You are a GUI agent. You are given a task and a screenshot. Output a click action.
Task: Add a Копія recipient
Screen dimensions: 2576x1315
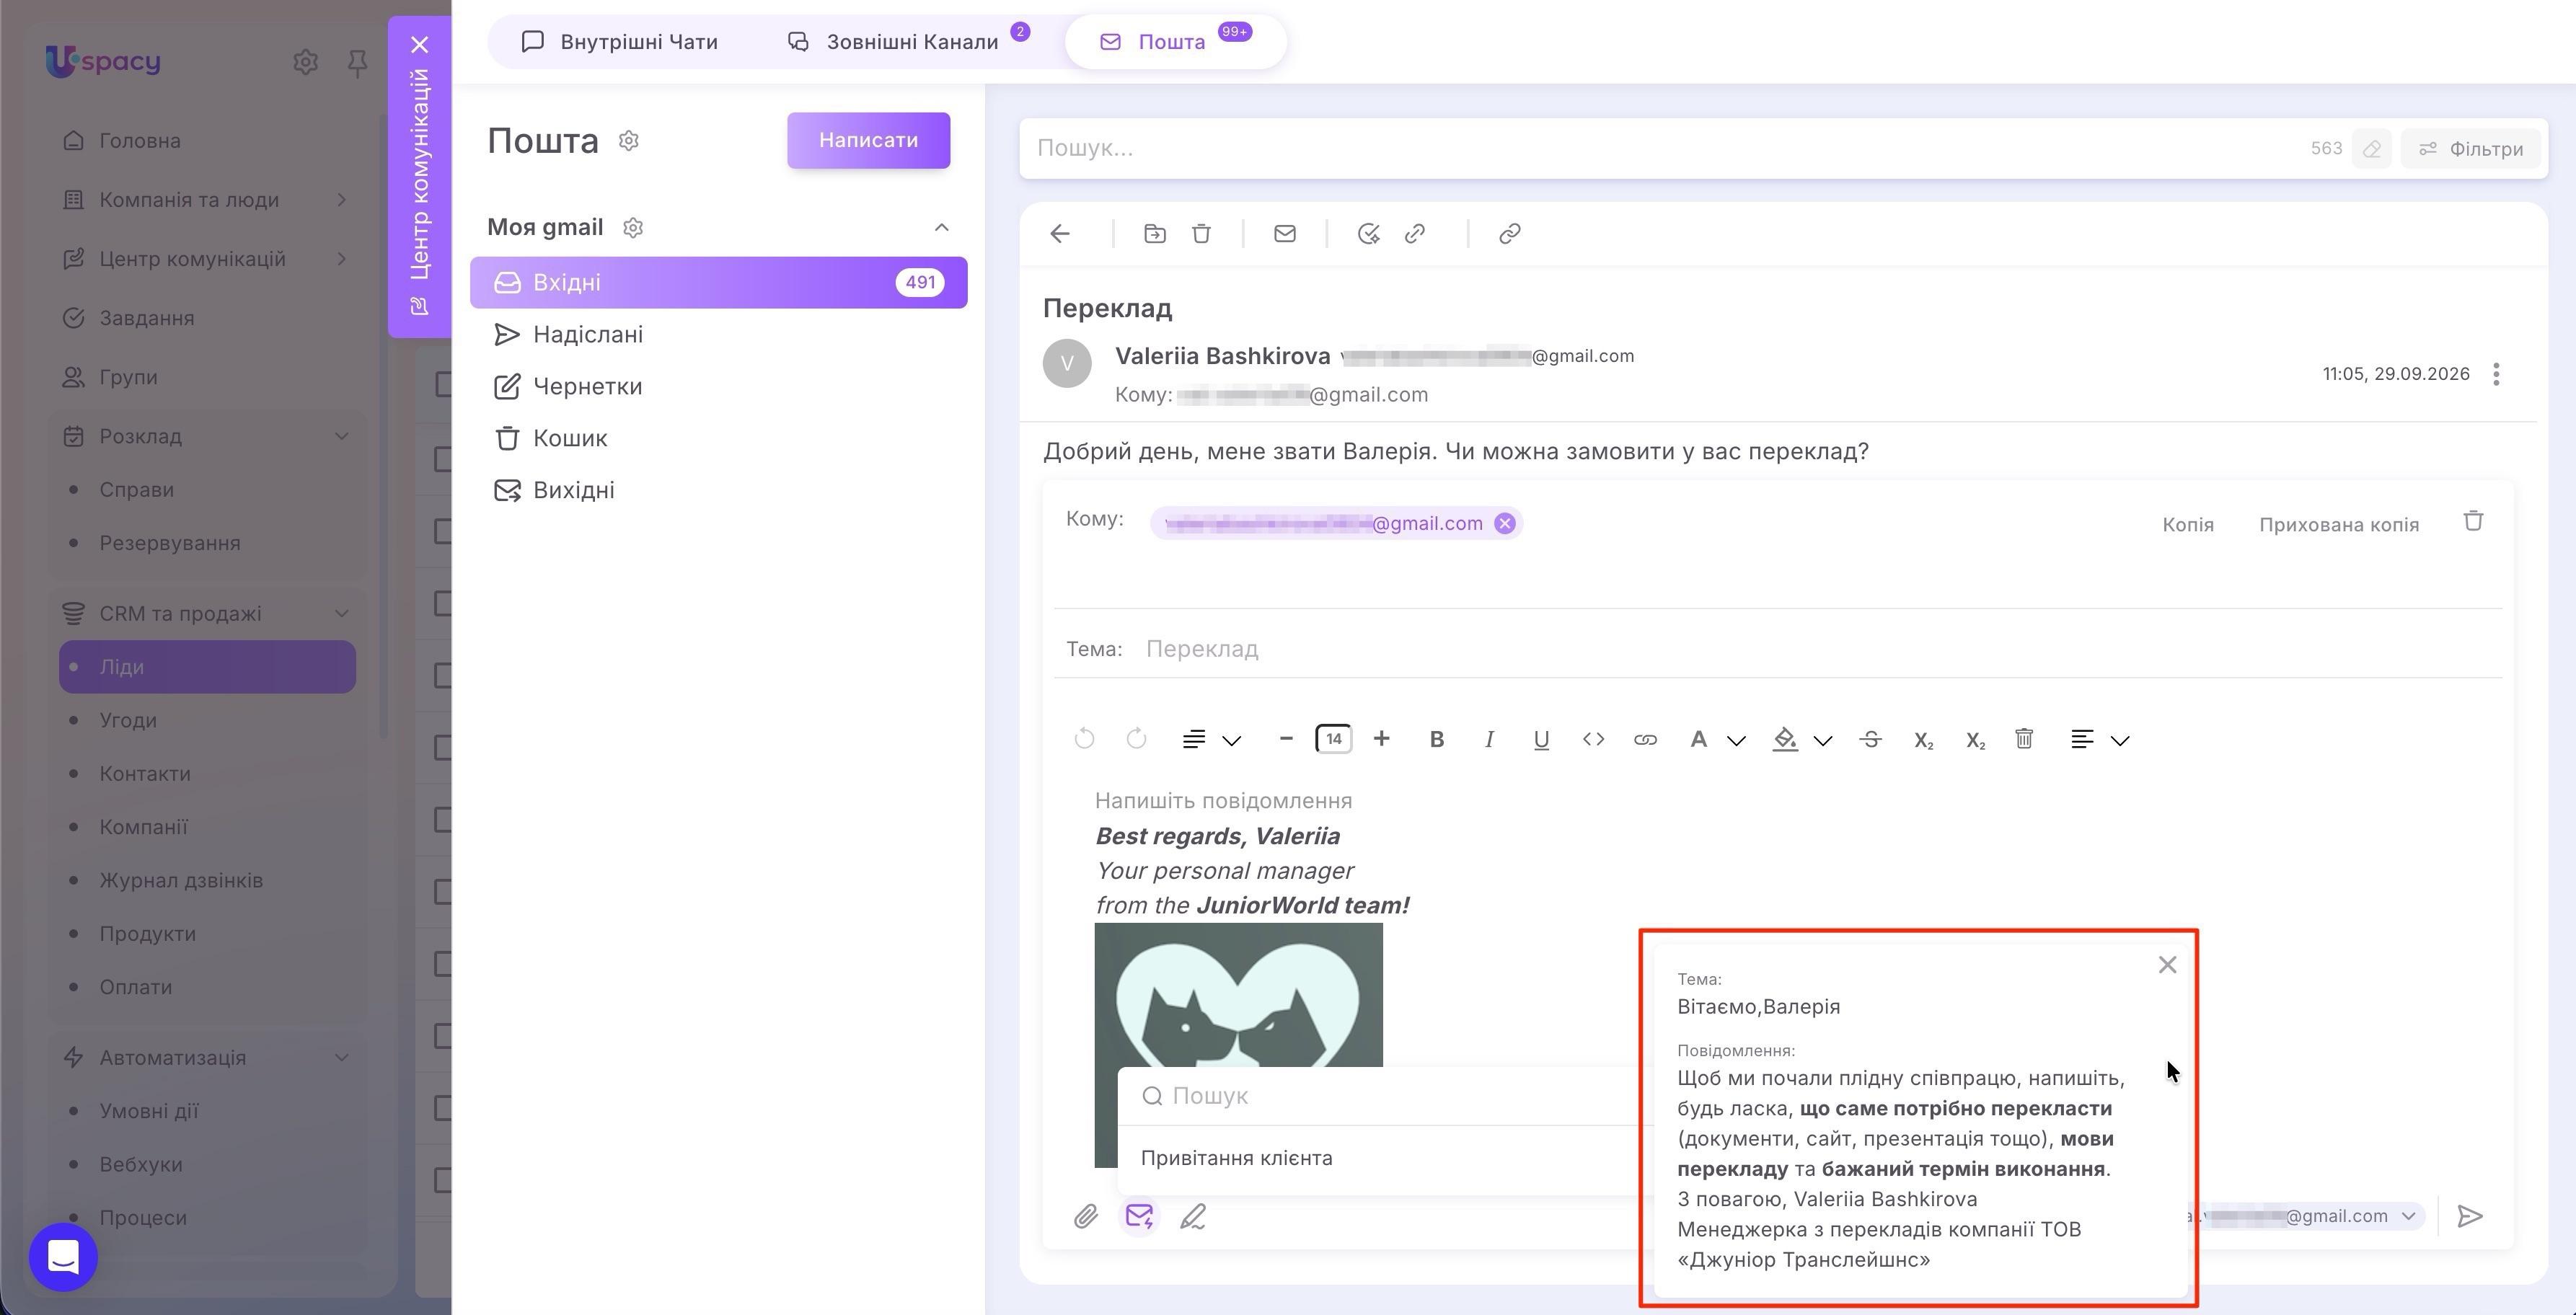tap(2187, 525)
